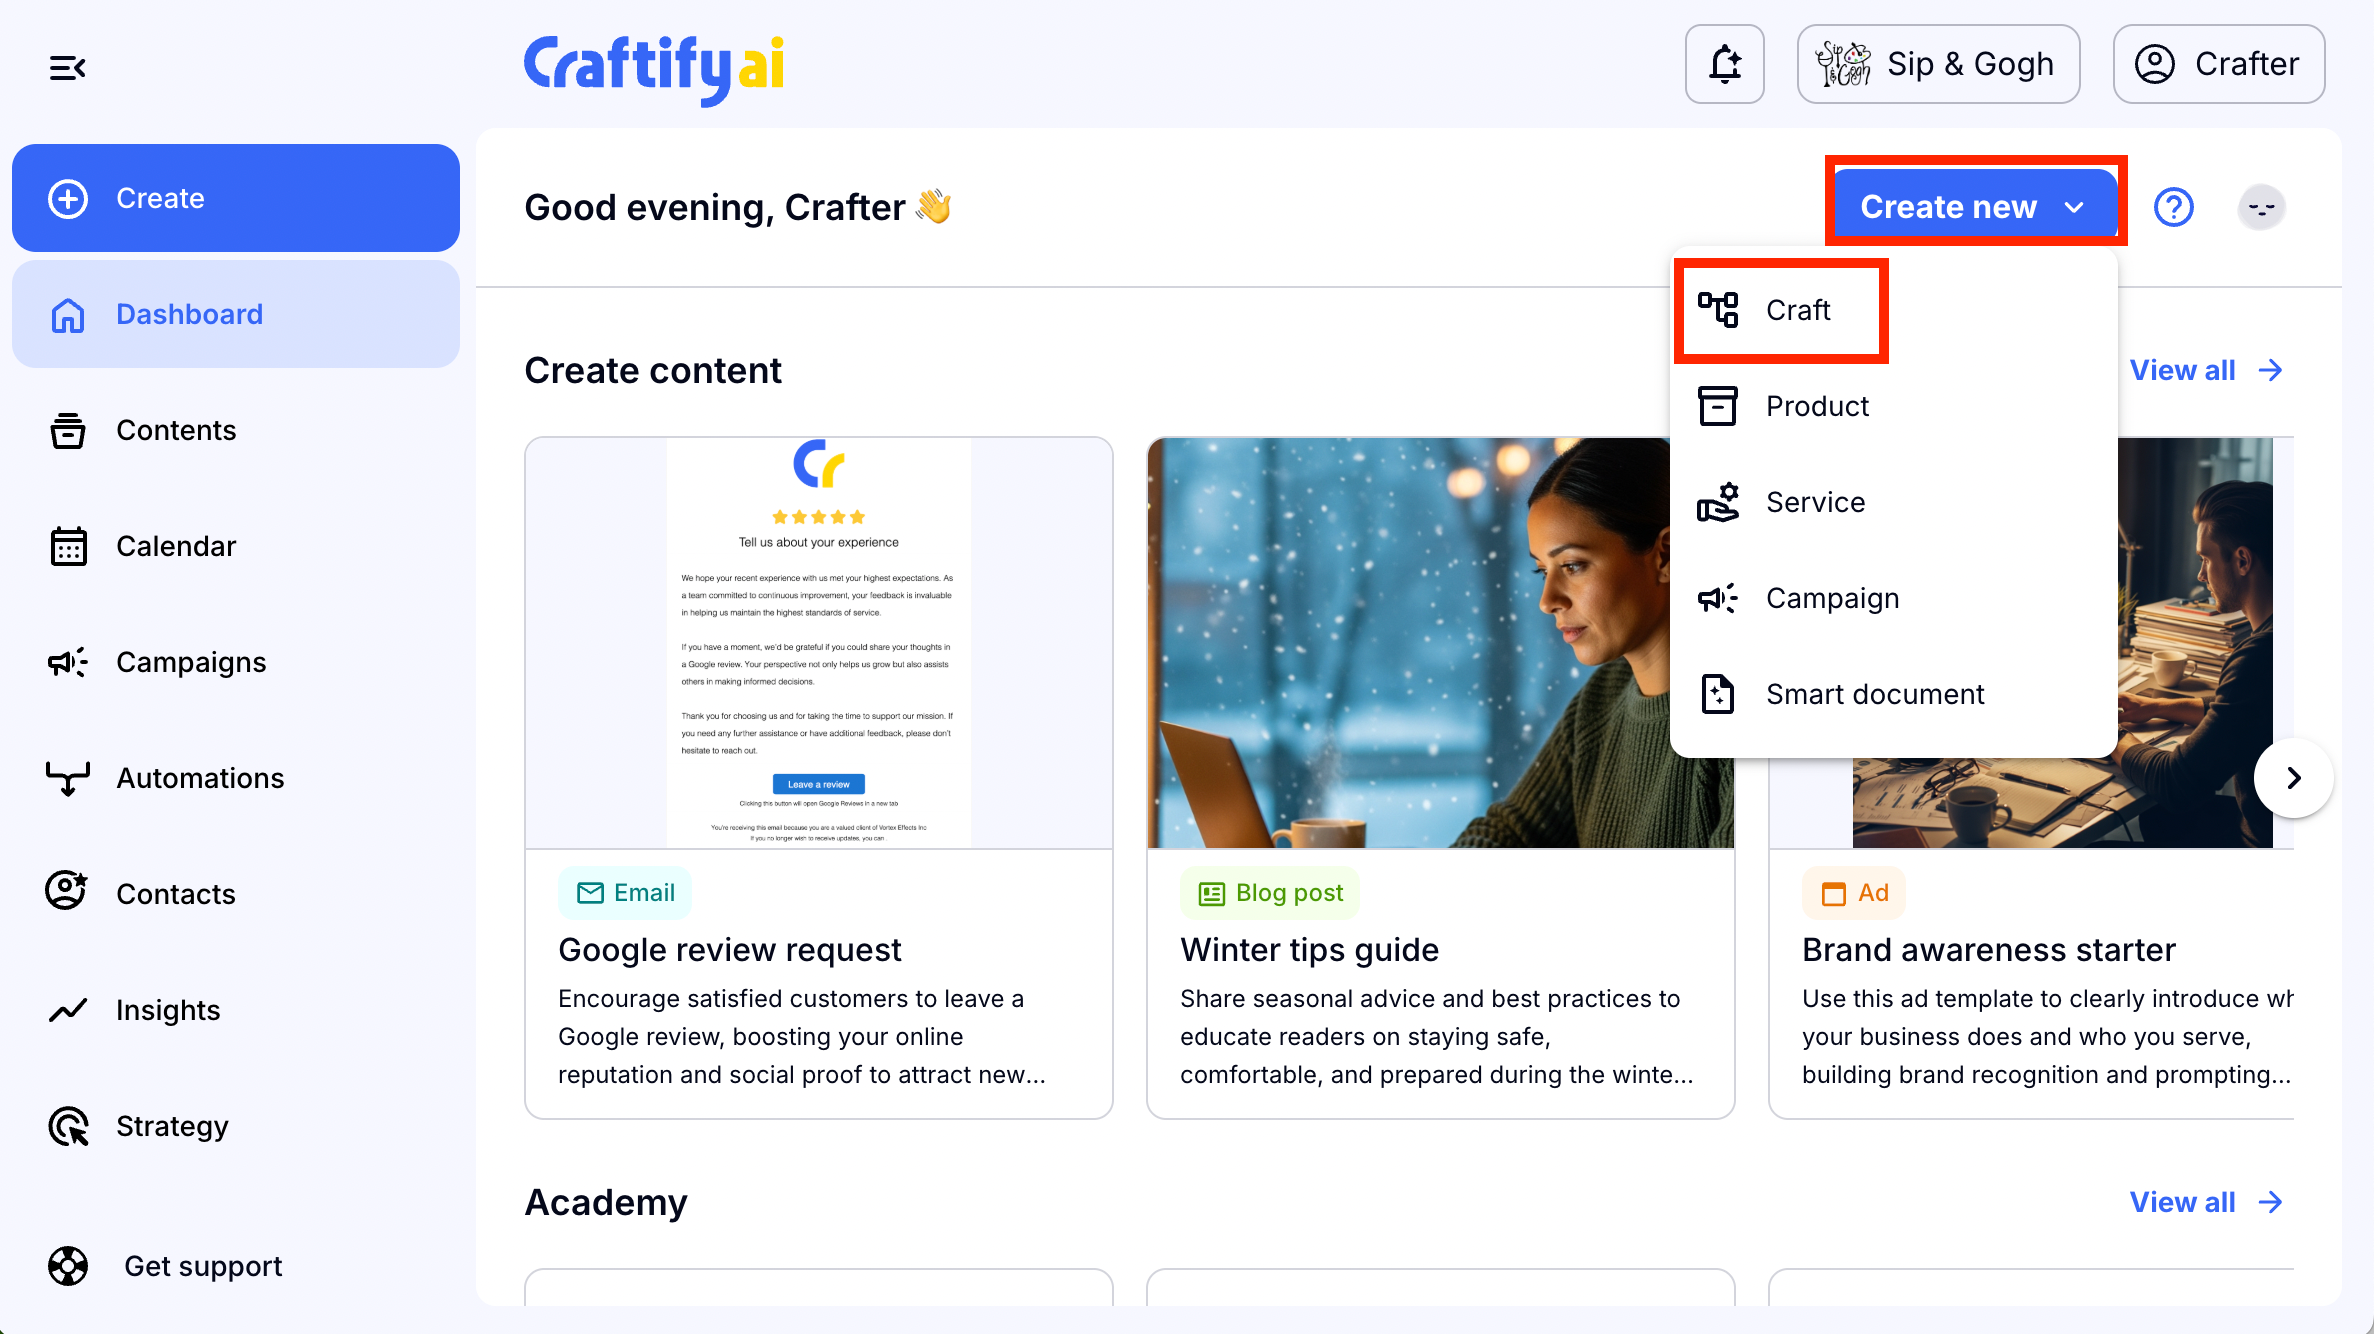Open the Sip & Gogh workspace switcher
Viewport: 2374px width, 1334px height.
[1938, 64]
